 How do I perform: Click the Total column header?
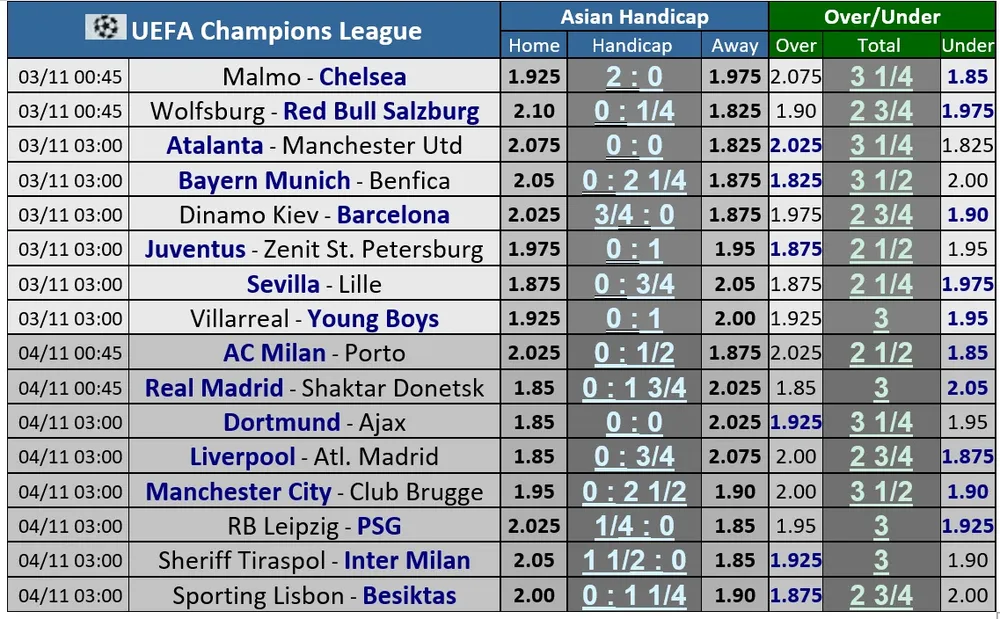coord(881,45)
